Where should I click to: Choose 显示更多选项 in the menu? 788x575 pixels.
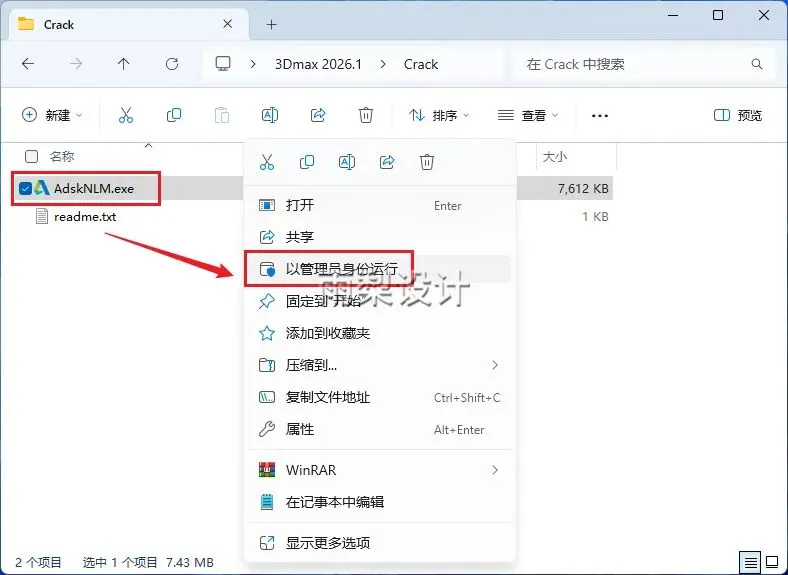coord(379,543)
